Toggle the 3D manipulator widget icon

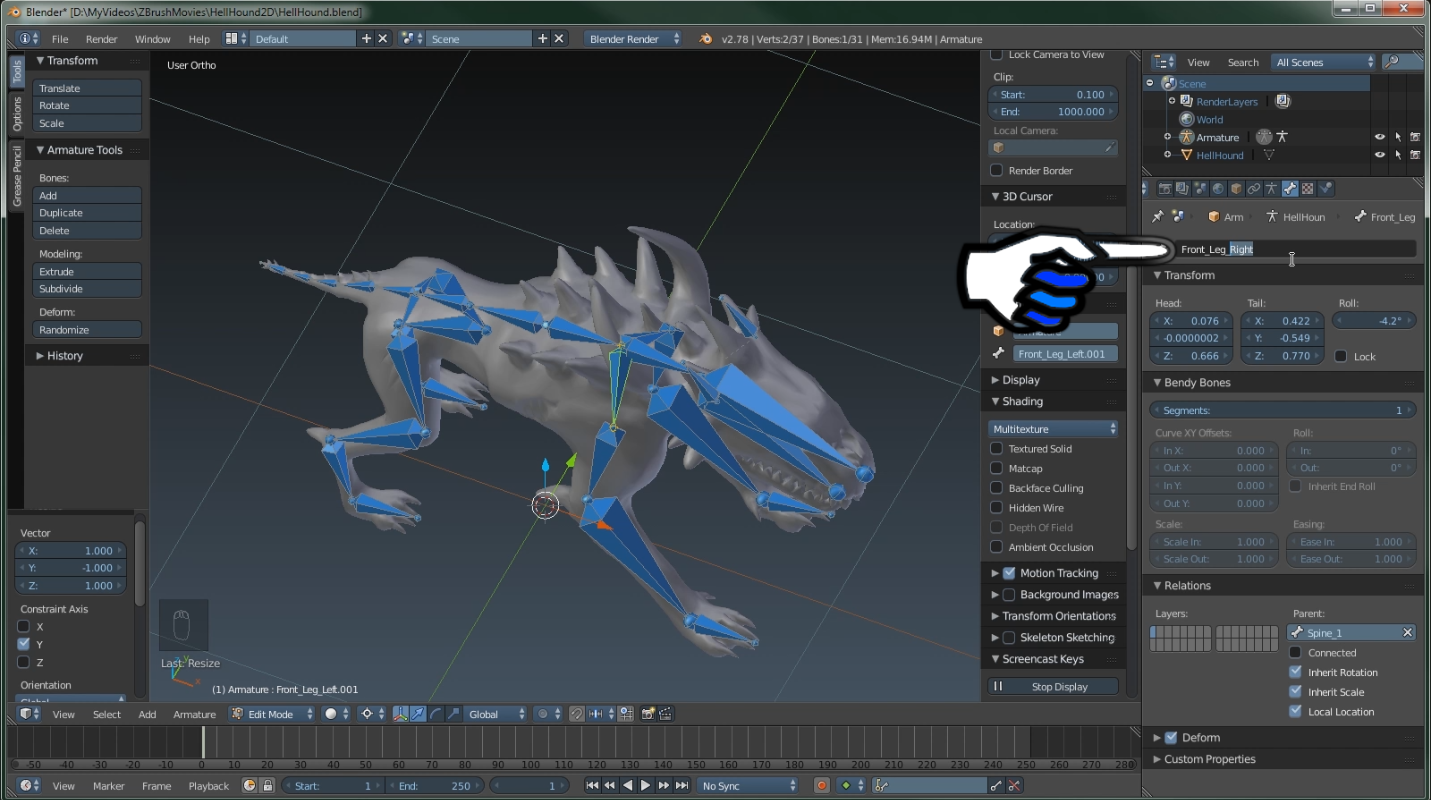401,714
